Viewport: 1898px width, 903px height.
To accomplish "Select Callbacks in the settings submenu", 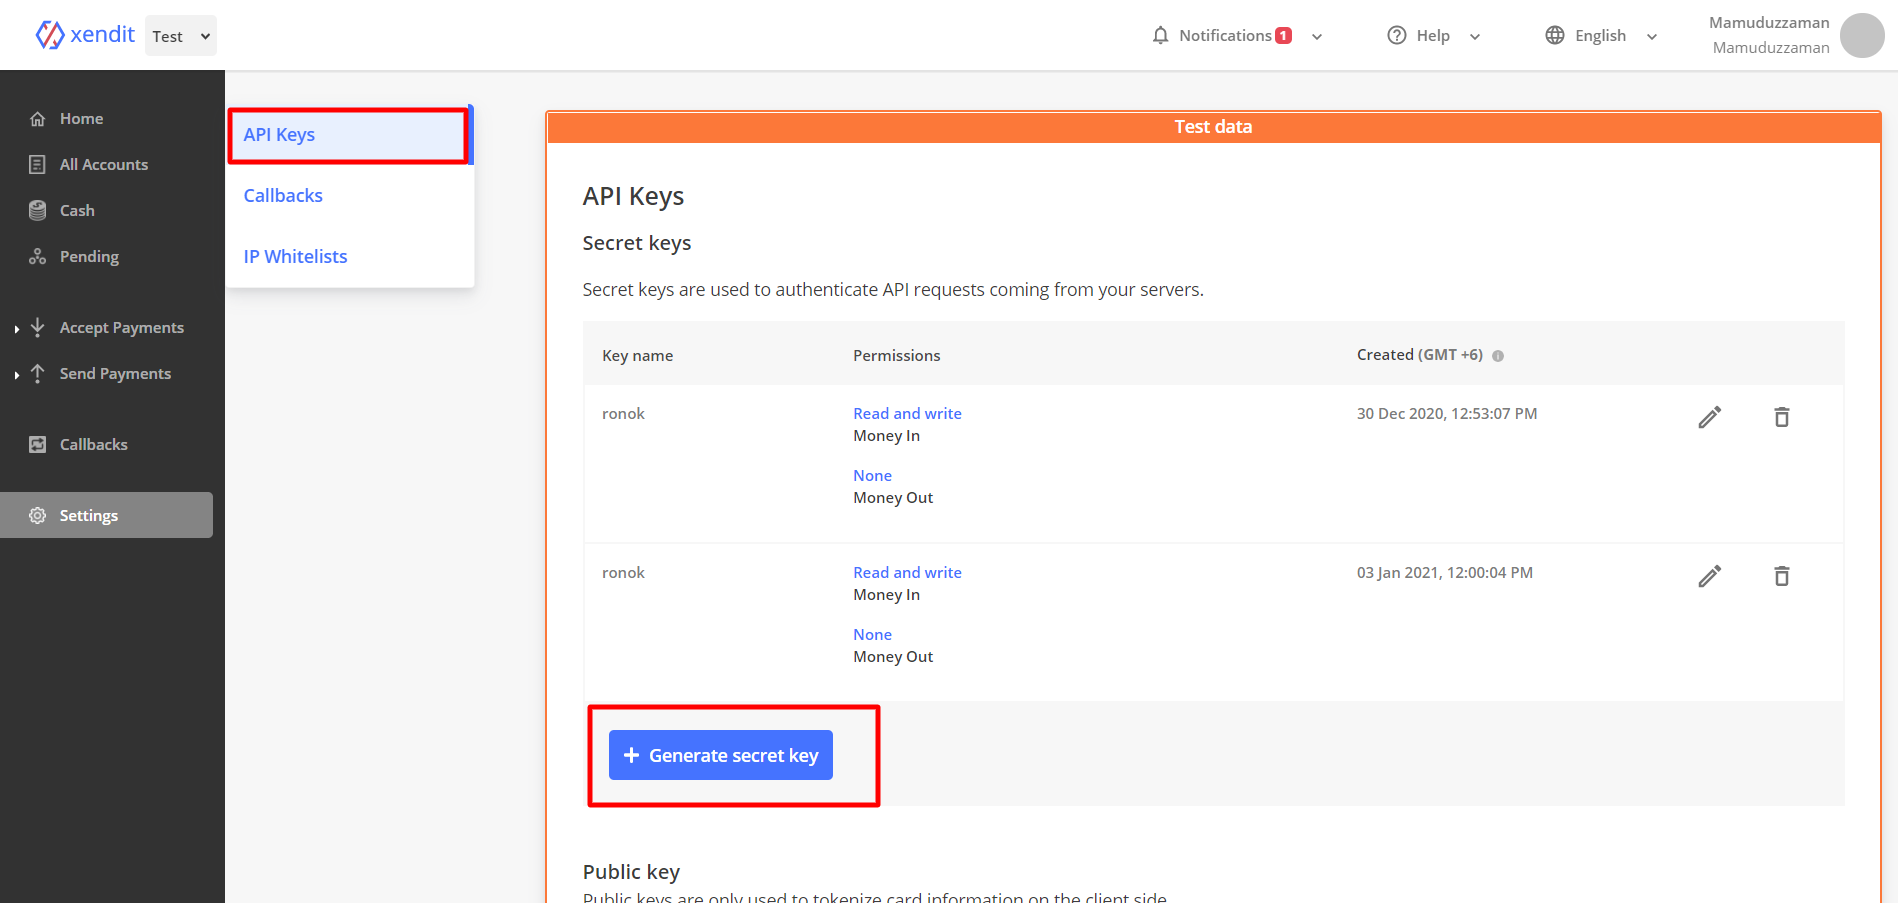I will (283, 196).
